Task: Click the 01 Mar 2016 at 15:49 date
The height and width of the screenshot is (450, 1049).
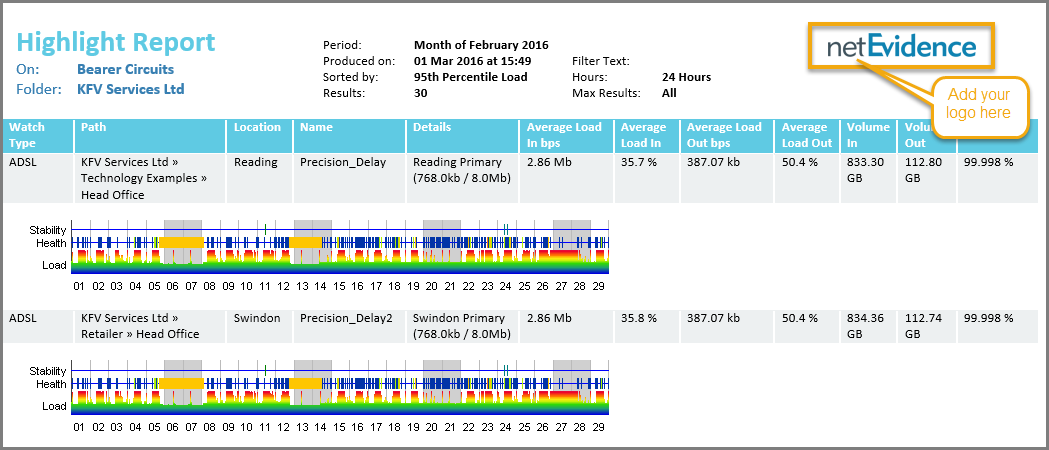Action: (472, 61)
